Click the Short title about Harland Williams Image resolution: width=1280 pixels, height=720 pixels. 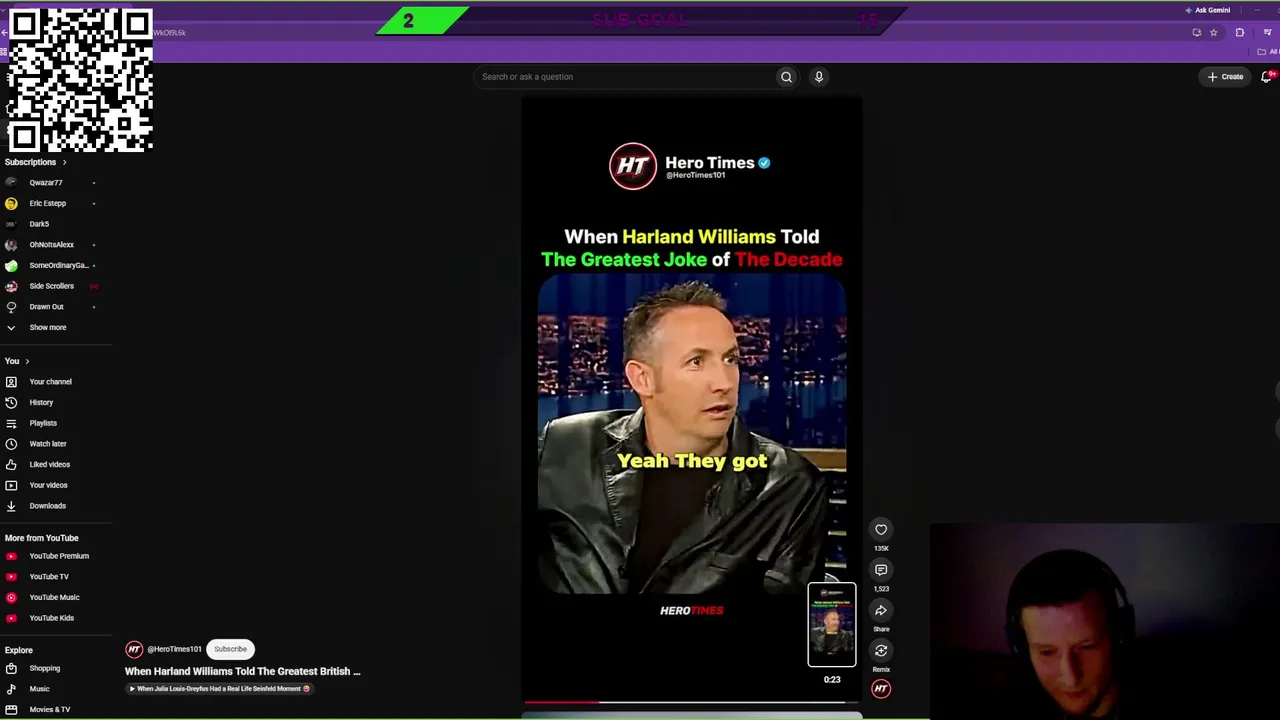pos(242,671)
